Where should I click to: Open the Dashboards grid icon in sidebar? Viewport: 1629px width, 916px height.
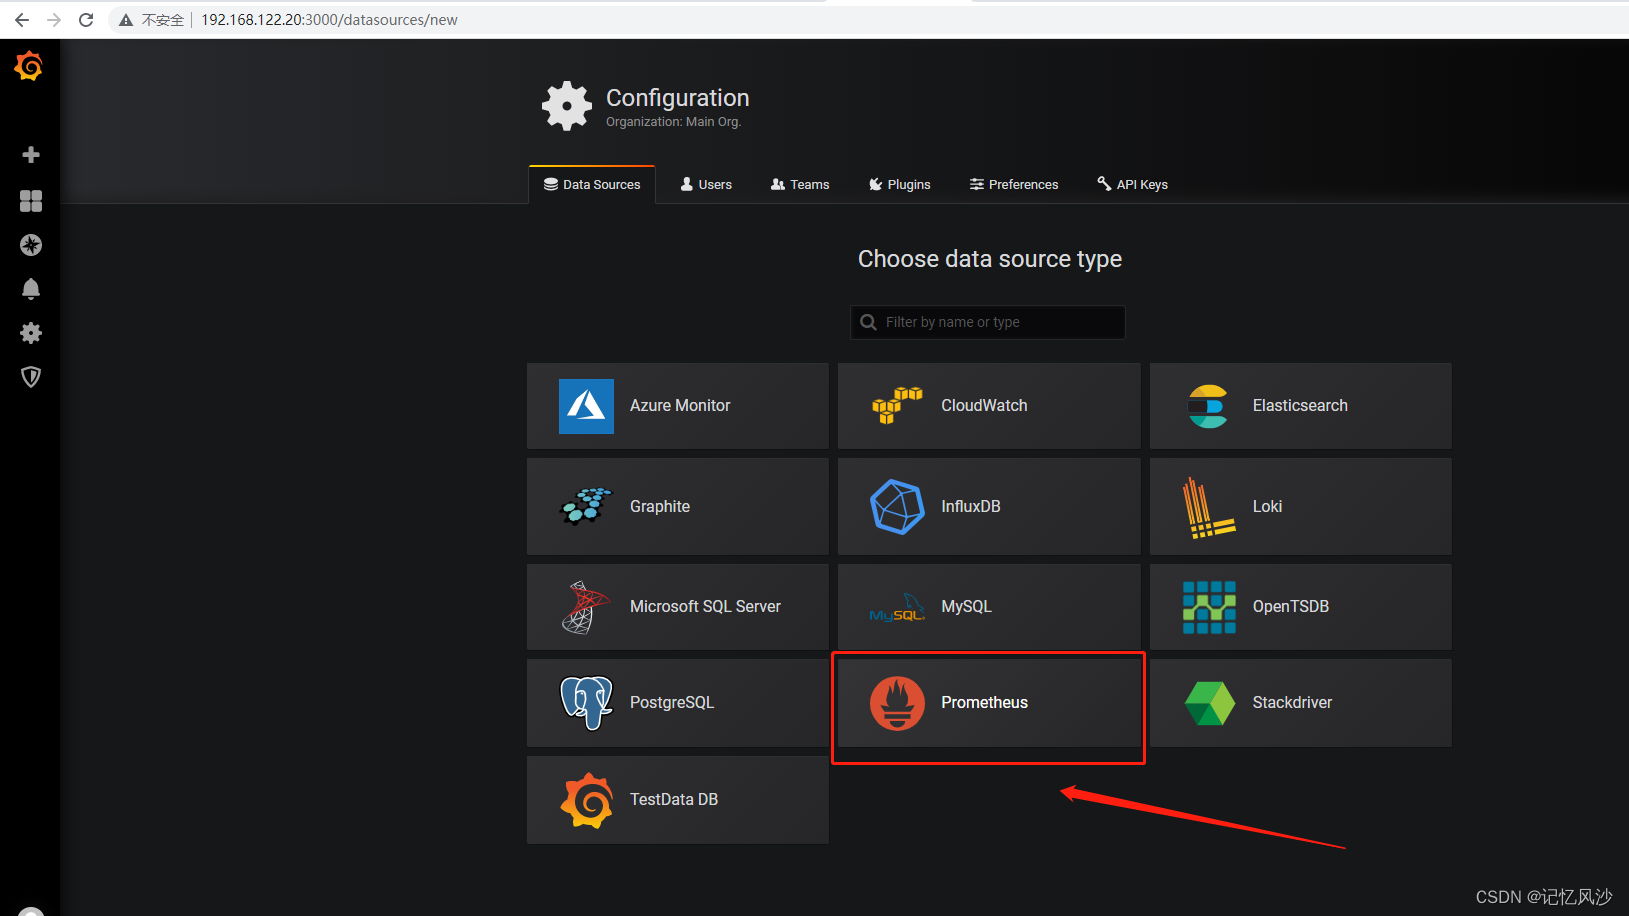click(x=31, y=201)
